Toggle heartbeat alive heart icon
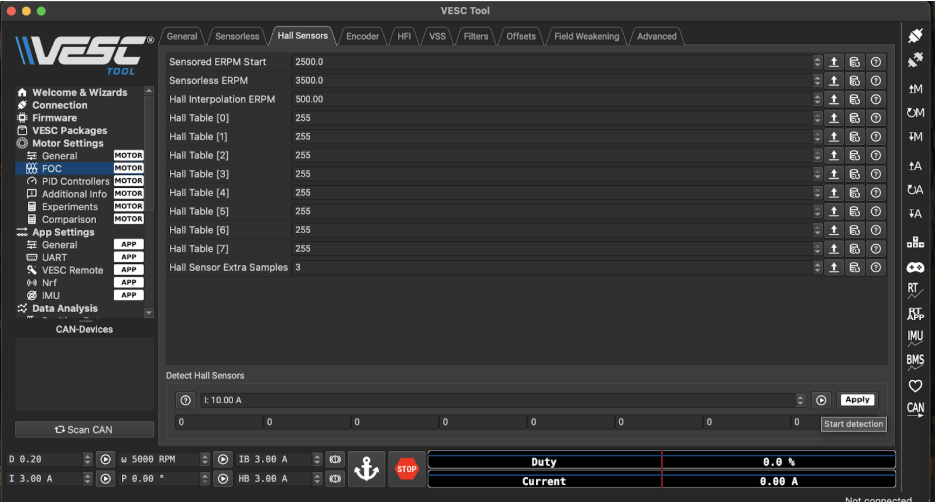 [915, 386]
